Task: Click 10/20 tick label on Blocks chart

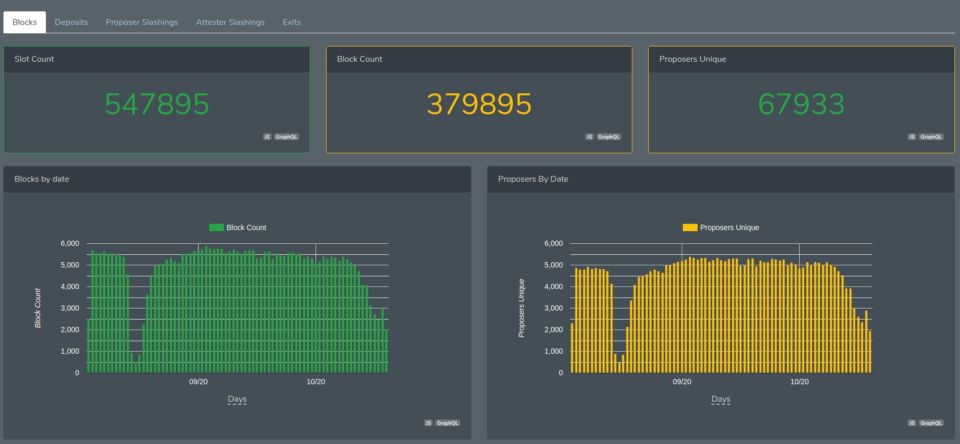Action: pos(315,382)
